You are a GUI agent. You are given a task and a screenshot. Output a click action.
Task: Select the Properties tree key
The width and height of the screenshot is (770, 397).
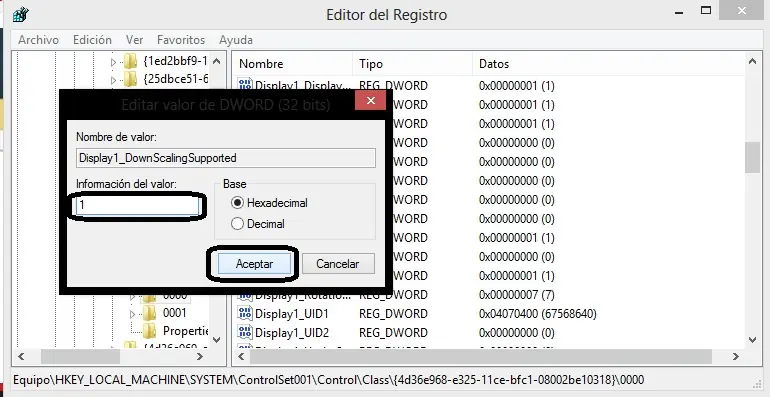[x=186, y=331]
